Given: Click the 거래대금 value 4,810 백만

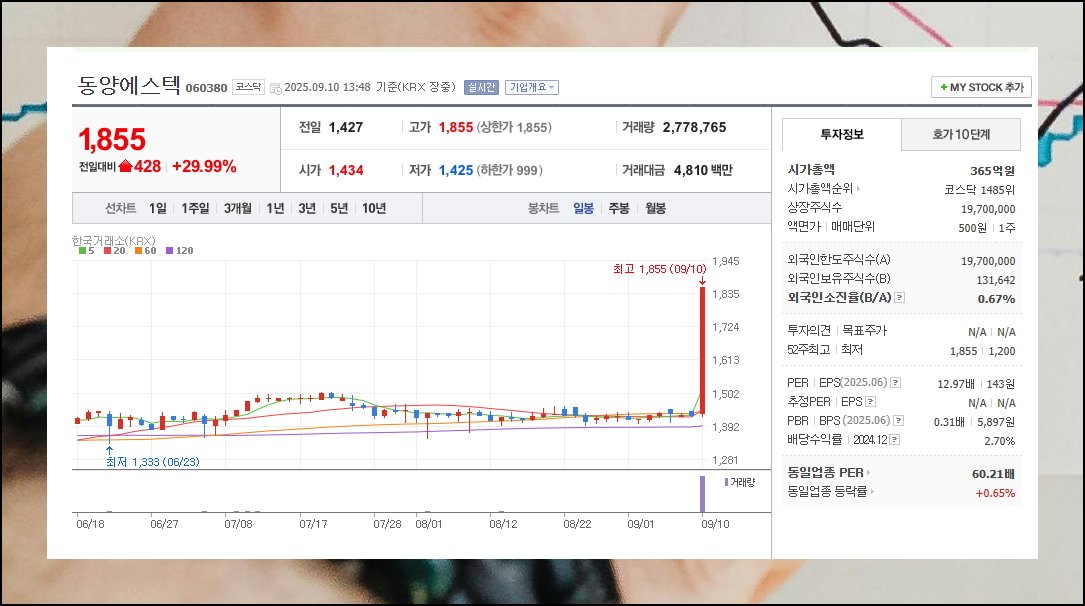Looking at the screenshot, I should (x=703, y=170).
